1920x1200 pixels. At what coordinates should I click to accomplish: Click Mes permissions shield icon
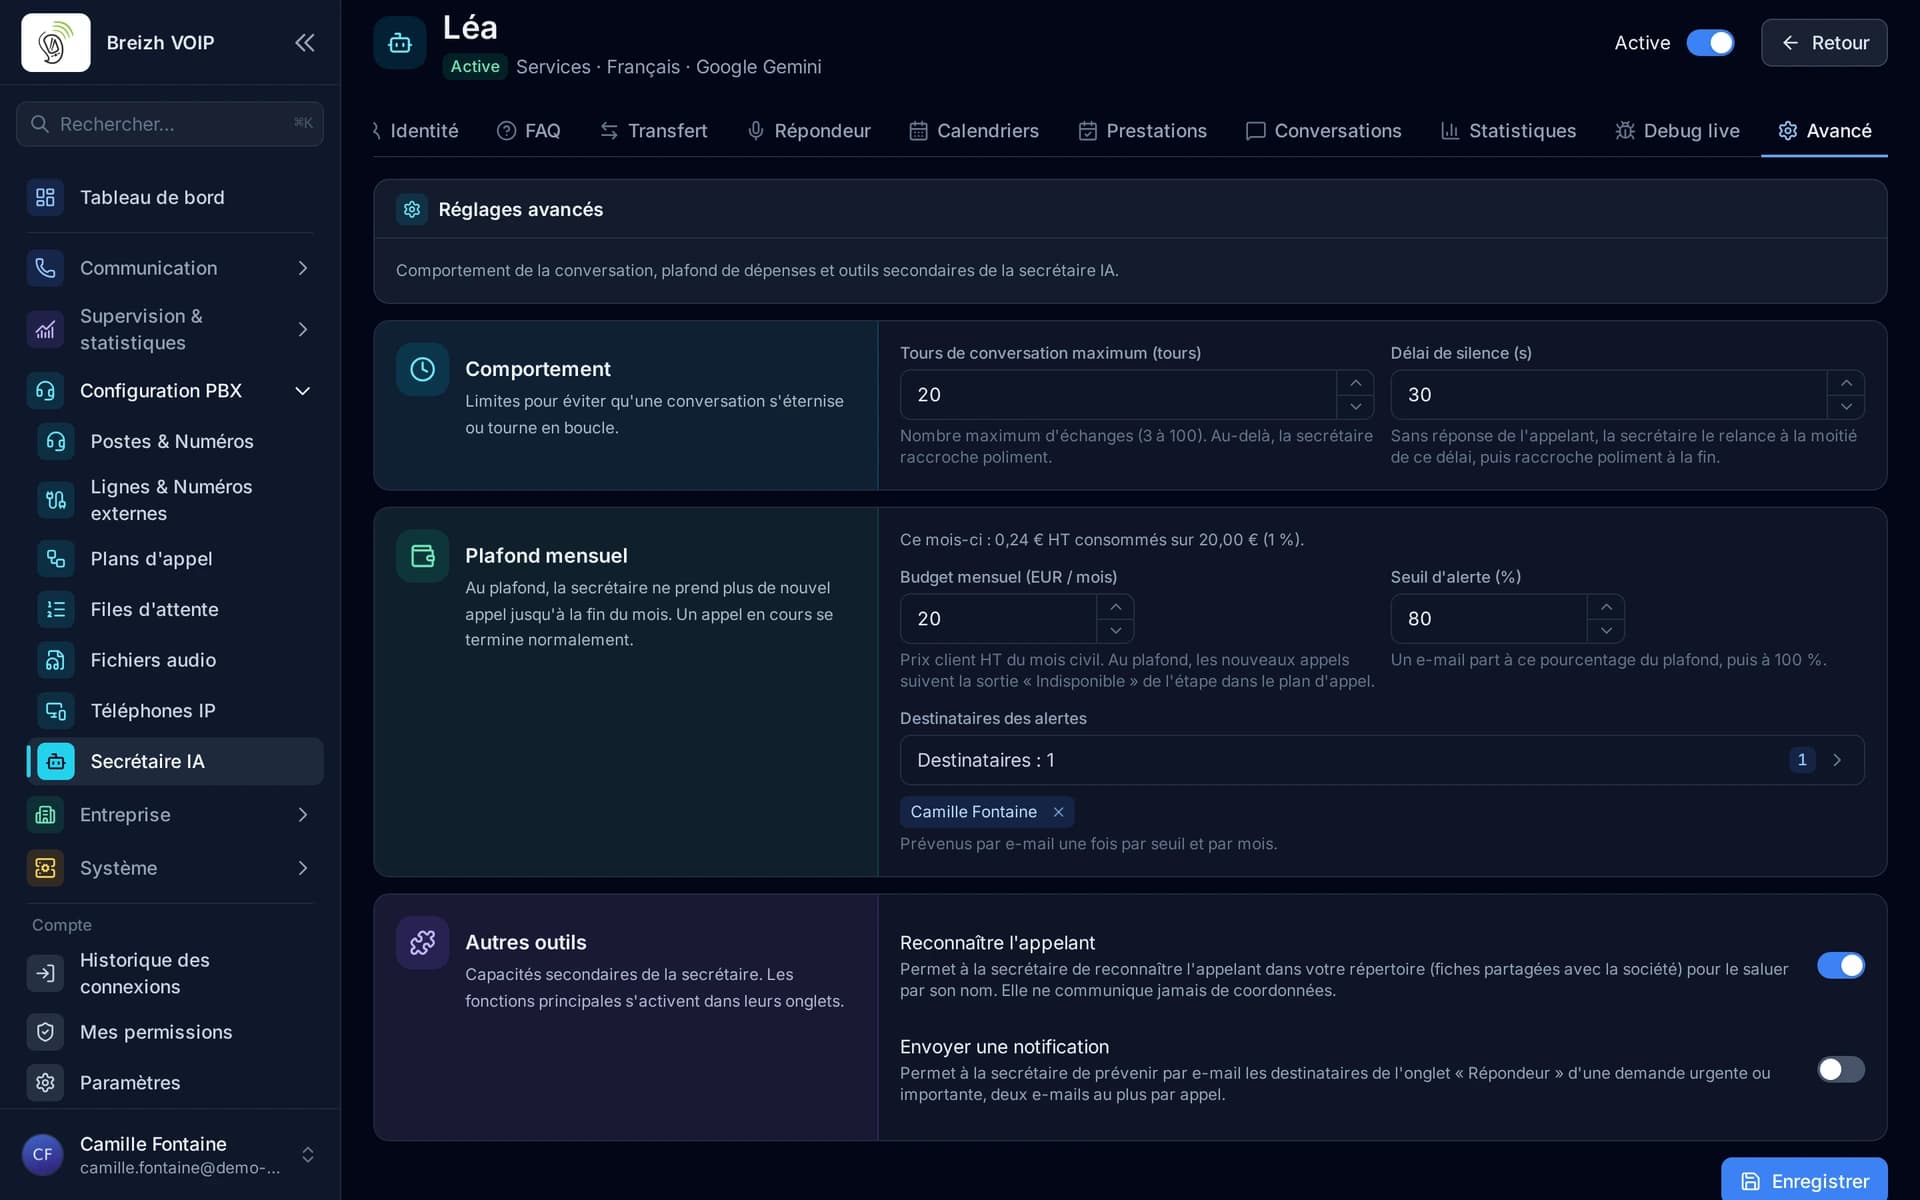click(x=45, y=1032)
